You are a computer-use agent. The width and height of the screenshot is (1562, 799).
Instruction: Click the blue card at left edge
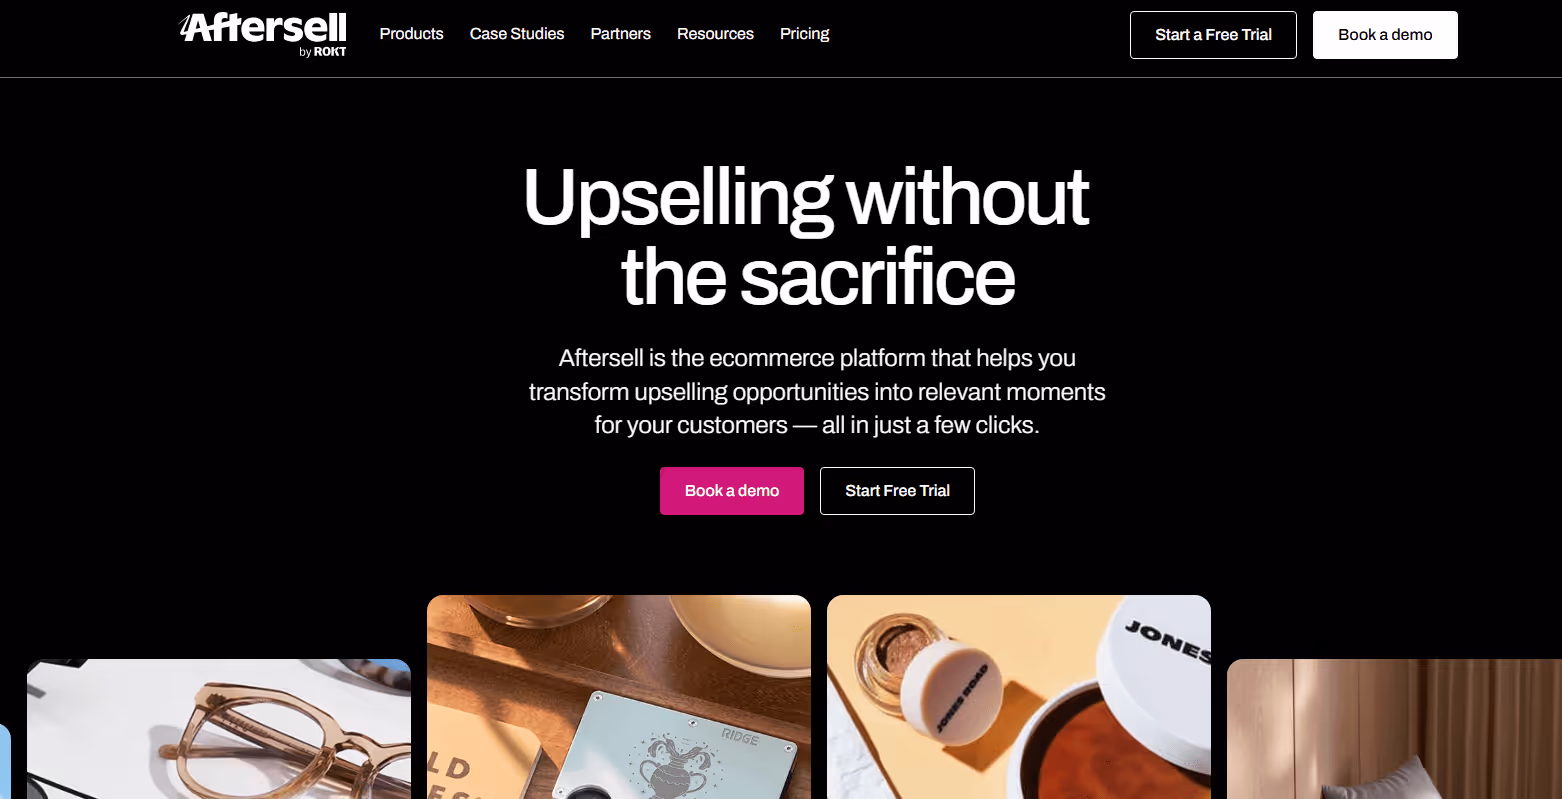point(5,760)
